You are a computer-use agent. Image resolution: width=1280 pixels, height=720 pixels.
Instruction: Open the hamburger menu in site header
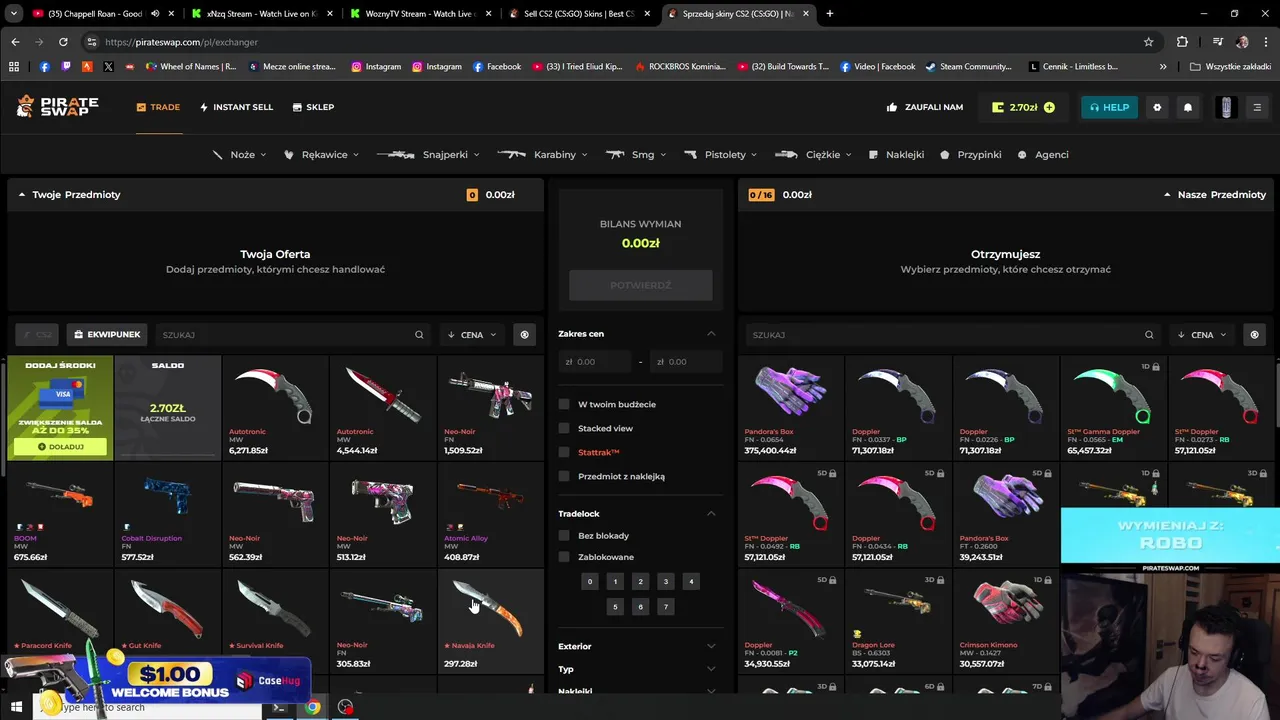click(1257, 107)
